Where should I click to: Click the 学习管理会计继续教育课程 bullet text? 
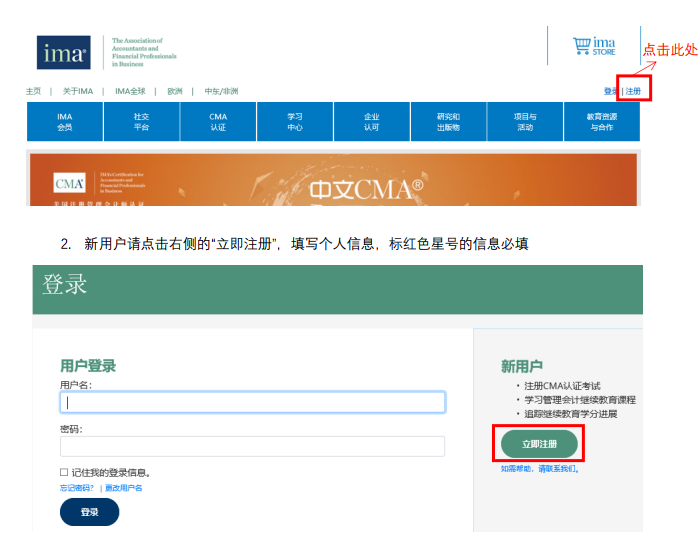click(580, 400)
